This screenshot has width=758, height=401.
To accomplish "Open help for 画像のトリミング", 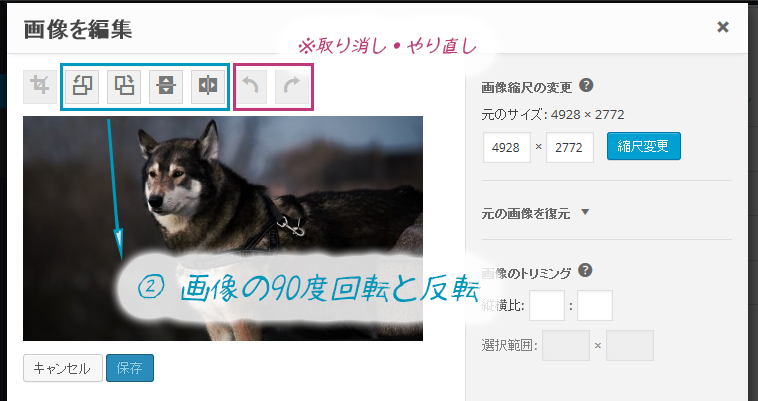I will [x=586, y=270].
